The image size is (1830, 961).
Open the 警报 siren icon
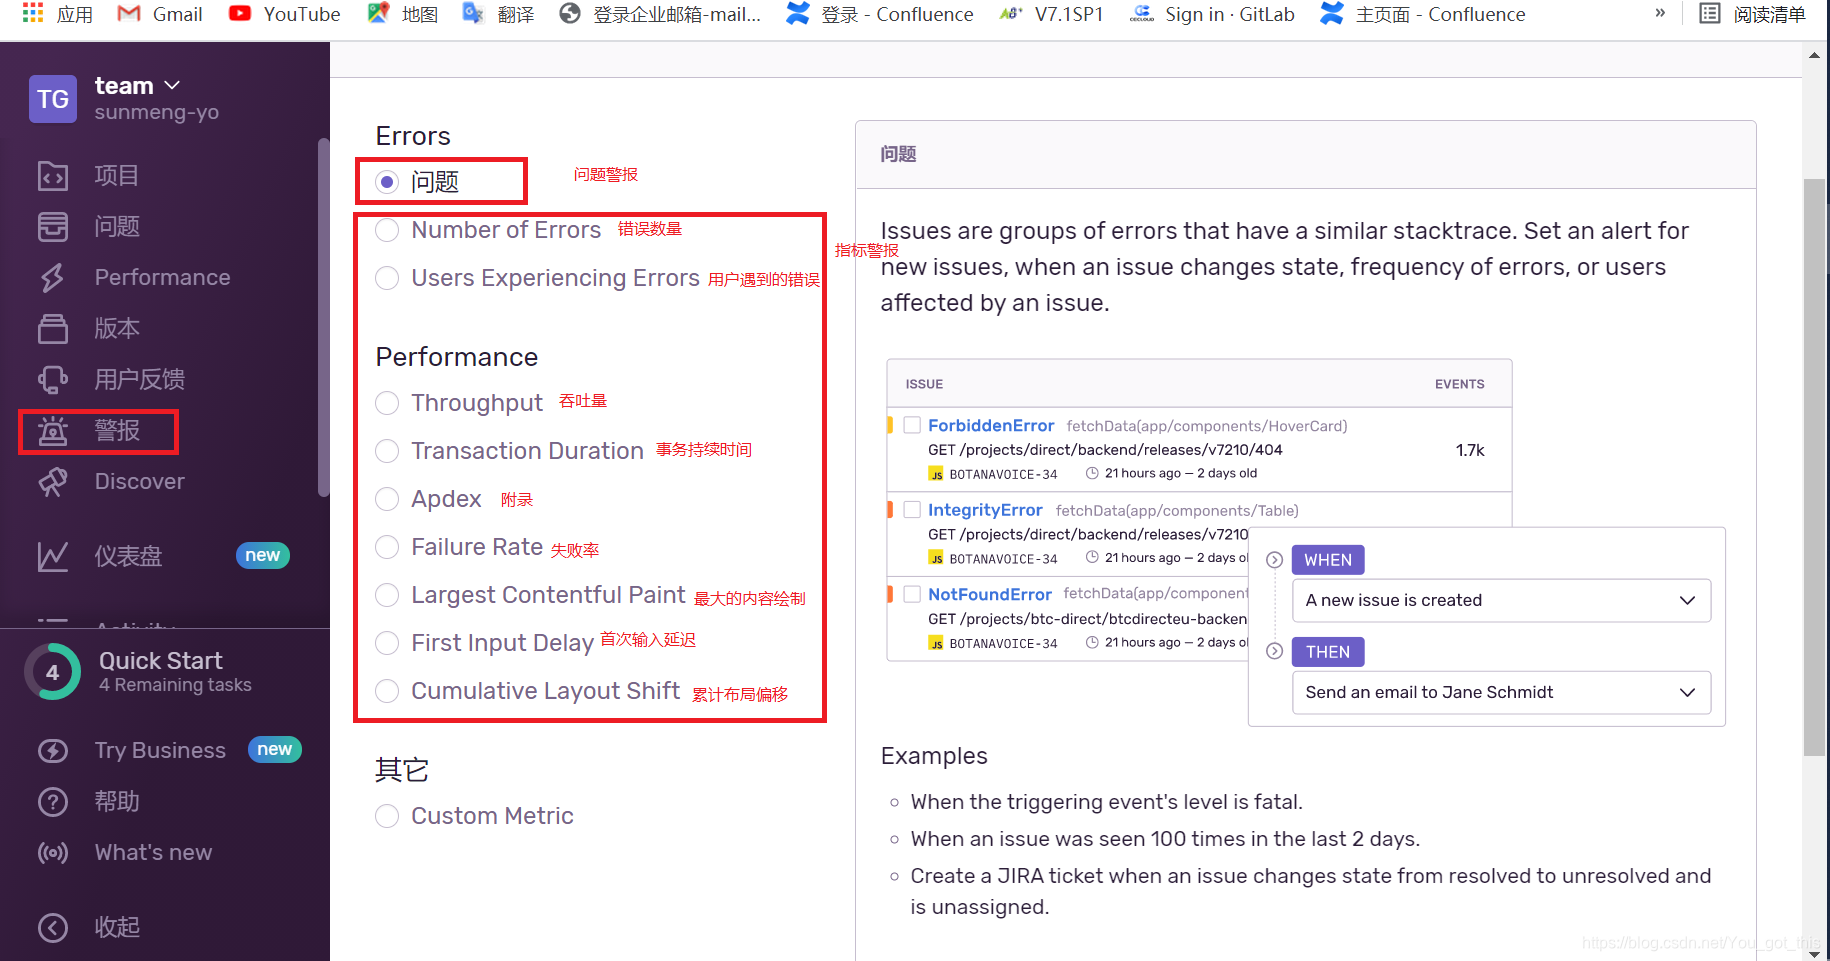[53, 431]
